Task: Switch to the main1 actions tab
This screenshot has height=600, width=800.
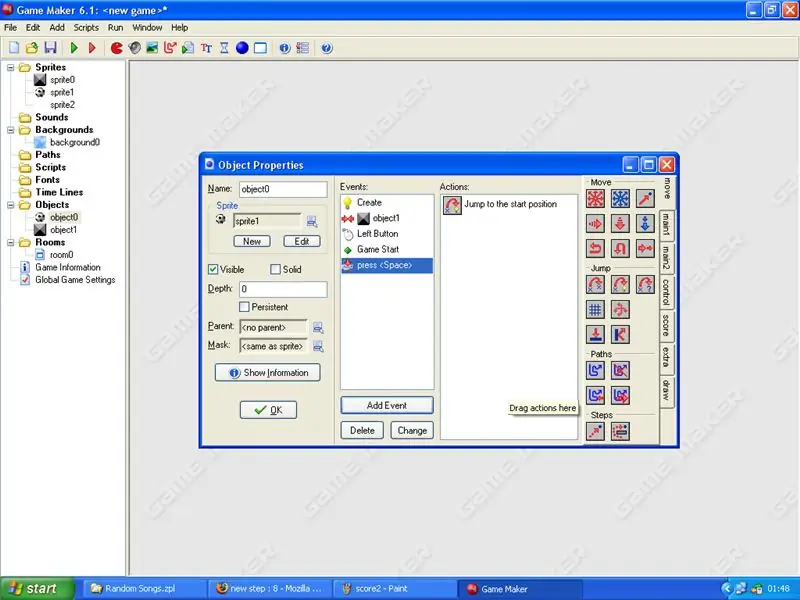Action: 666,224
